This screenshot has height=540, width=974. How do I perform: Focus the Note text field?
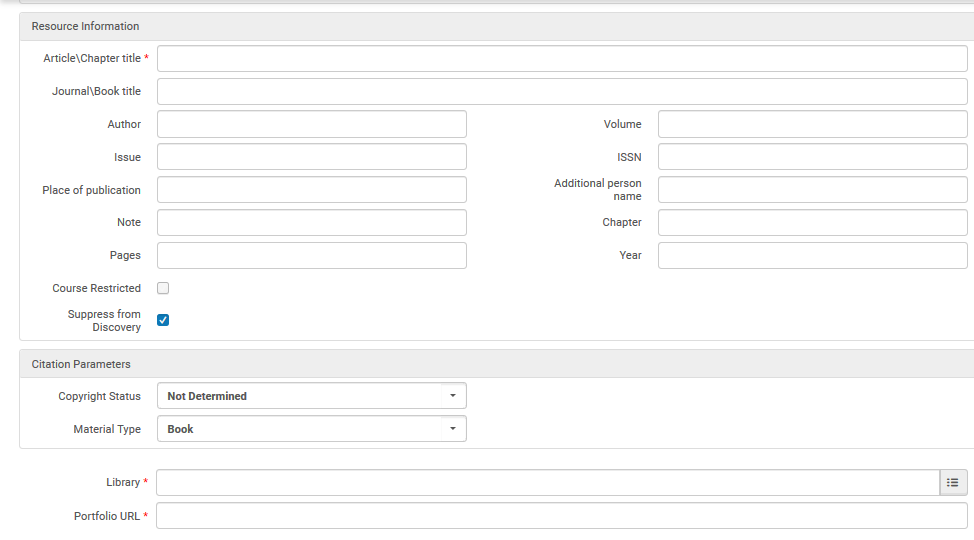(311, 222)
